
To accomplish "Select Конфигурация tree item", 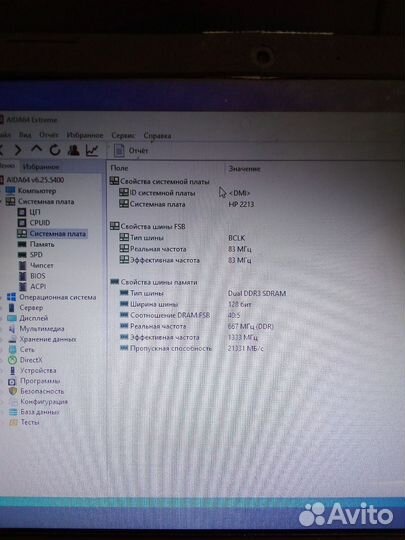I will pyautogui.click(x=44, y=402).
